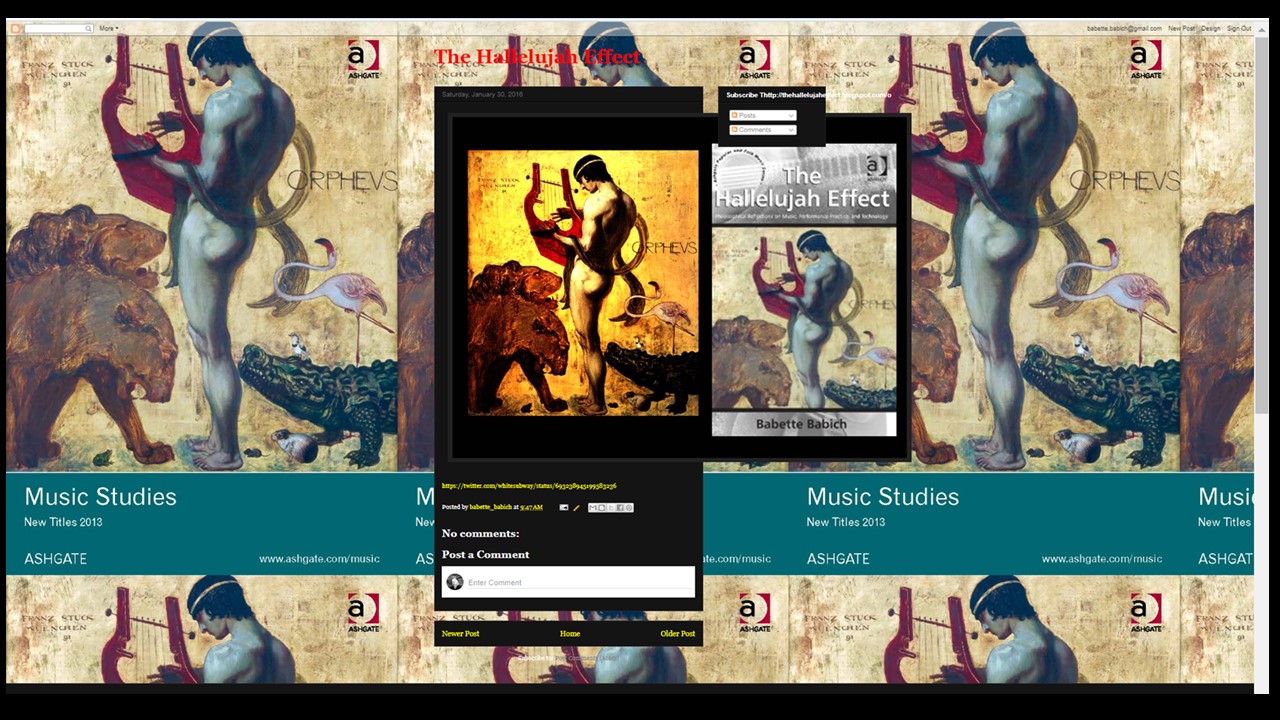
Task: Click the BlogThis! share icon
Action: tap(602, 508)
